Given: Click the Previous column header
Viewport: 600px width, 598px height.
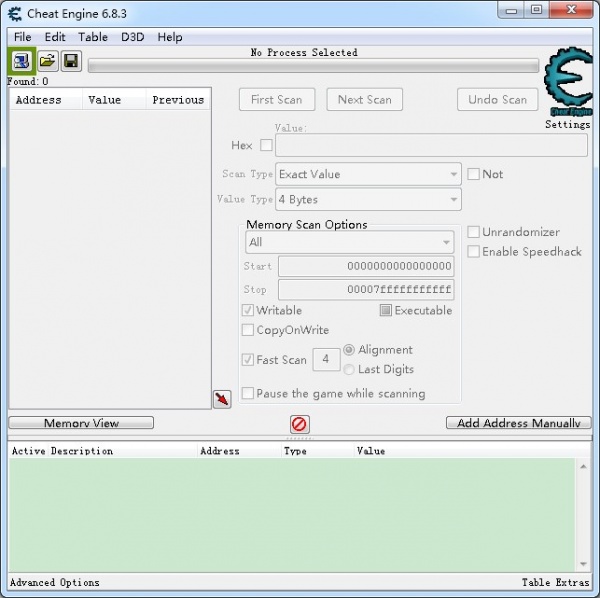Looking at the screenshot, I should coord(178,100).
